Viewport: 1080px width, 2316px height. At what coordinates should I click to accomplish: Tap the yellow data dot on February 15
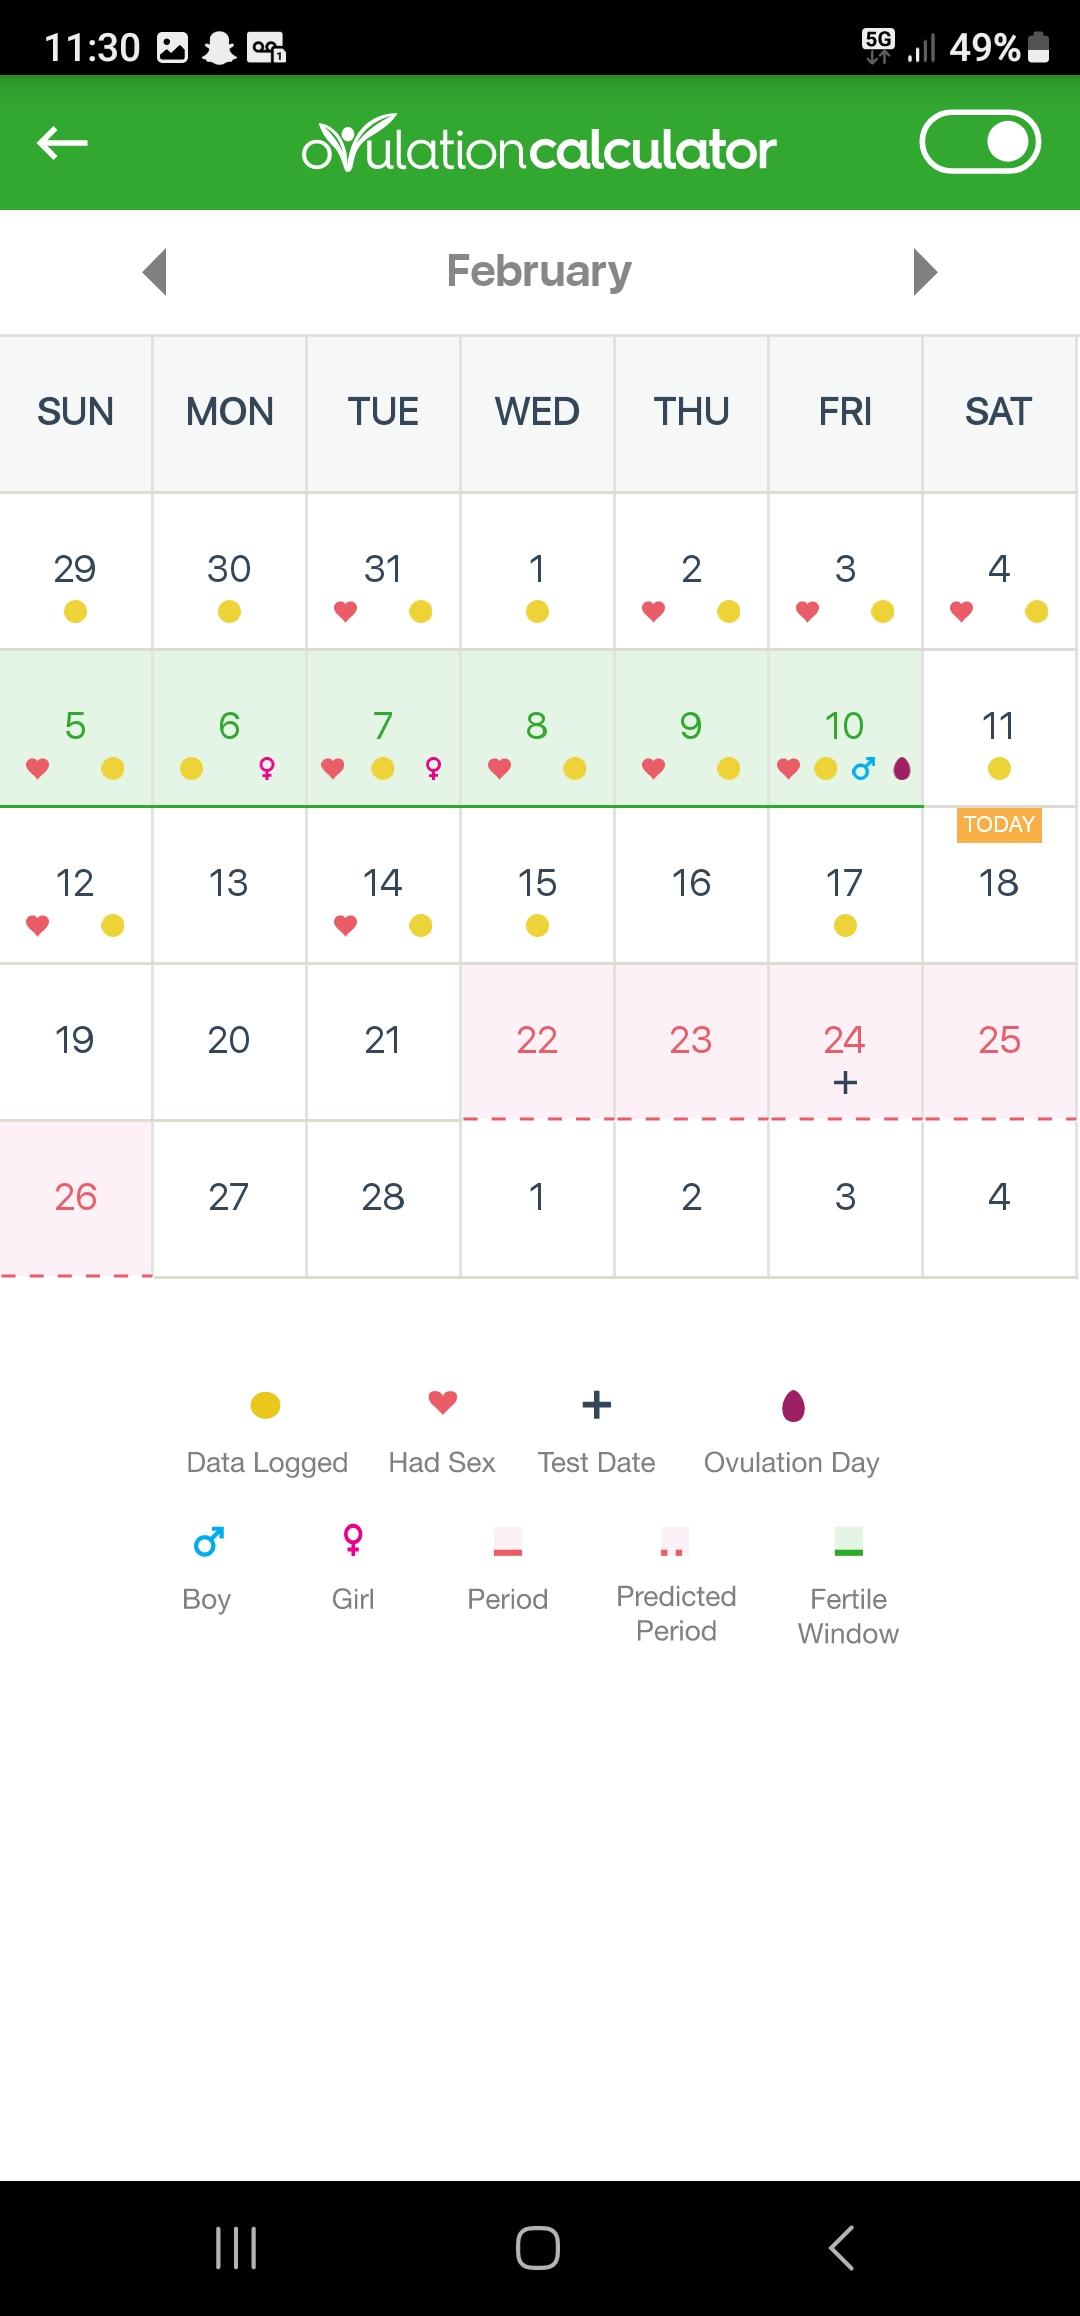tap(537, 925)
